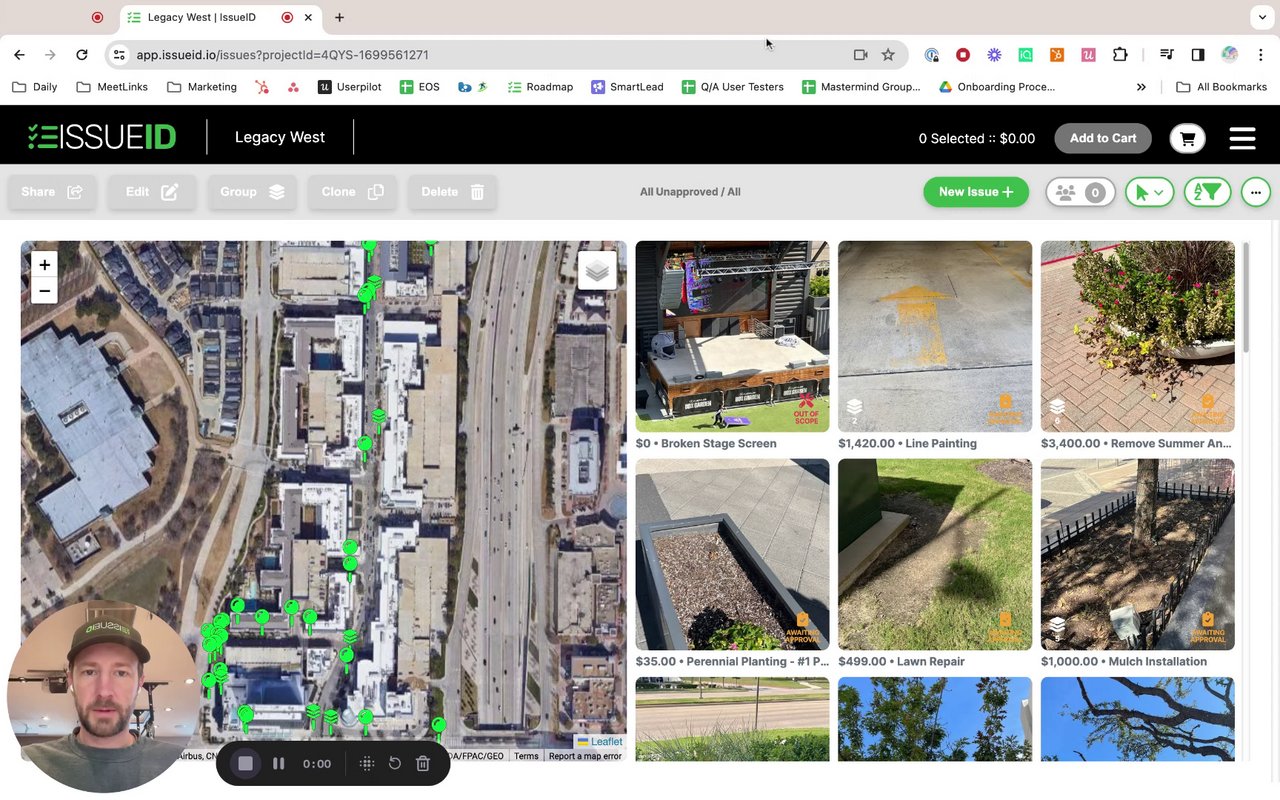
Task: Show hidden bookmarks with the chevron
Action: coord(1141,87)
